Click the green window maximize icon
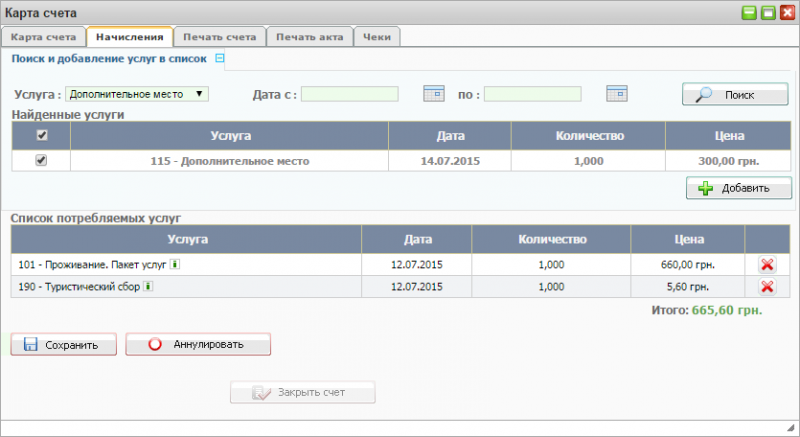 coord(768,13)
